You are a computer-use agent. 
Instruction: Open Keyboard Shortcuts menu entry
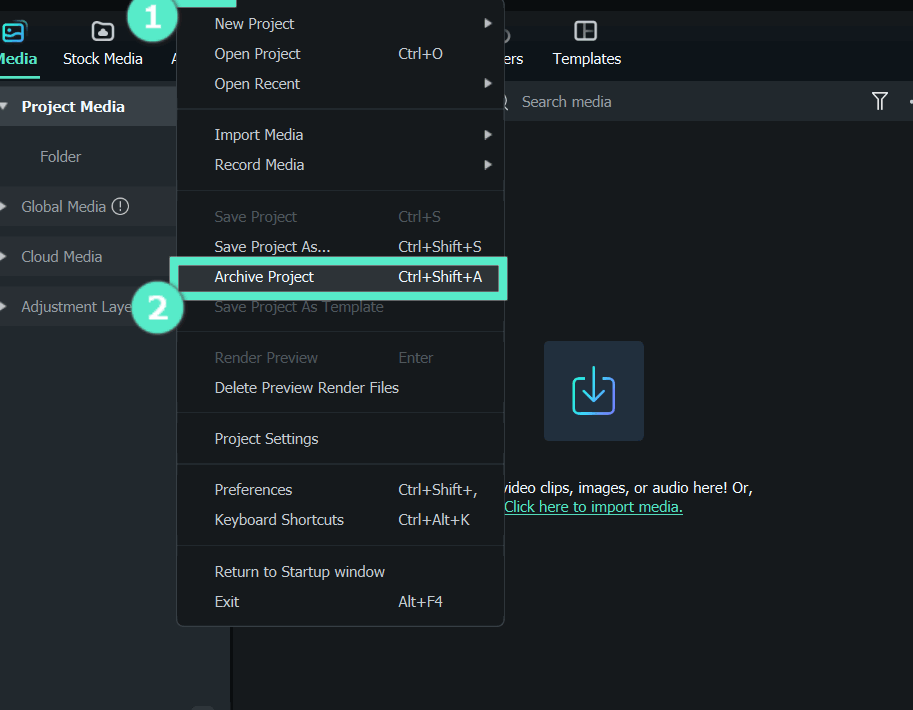point(340,520)
